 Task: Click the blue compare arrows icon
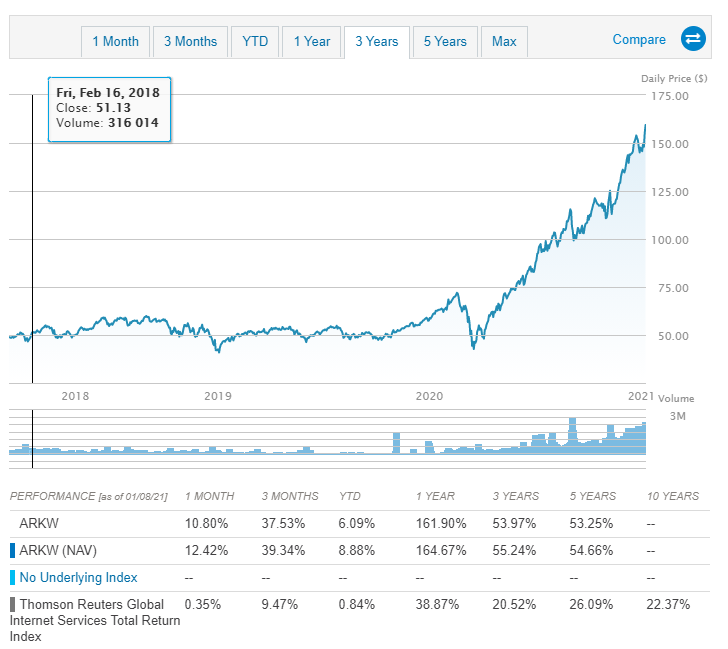[693, 39]
